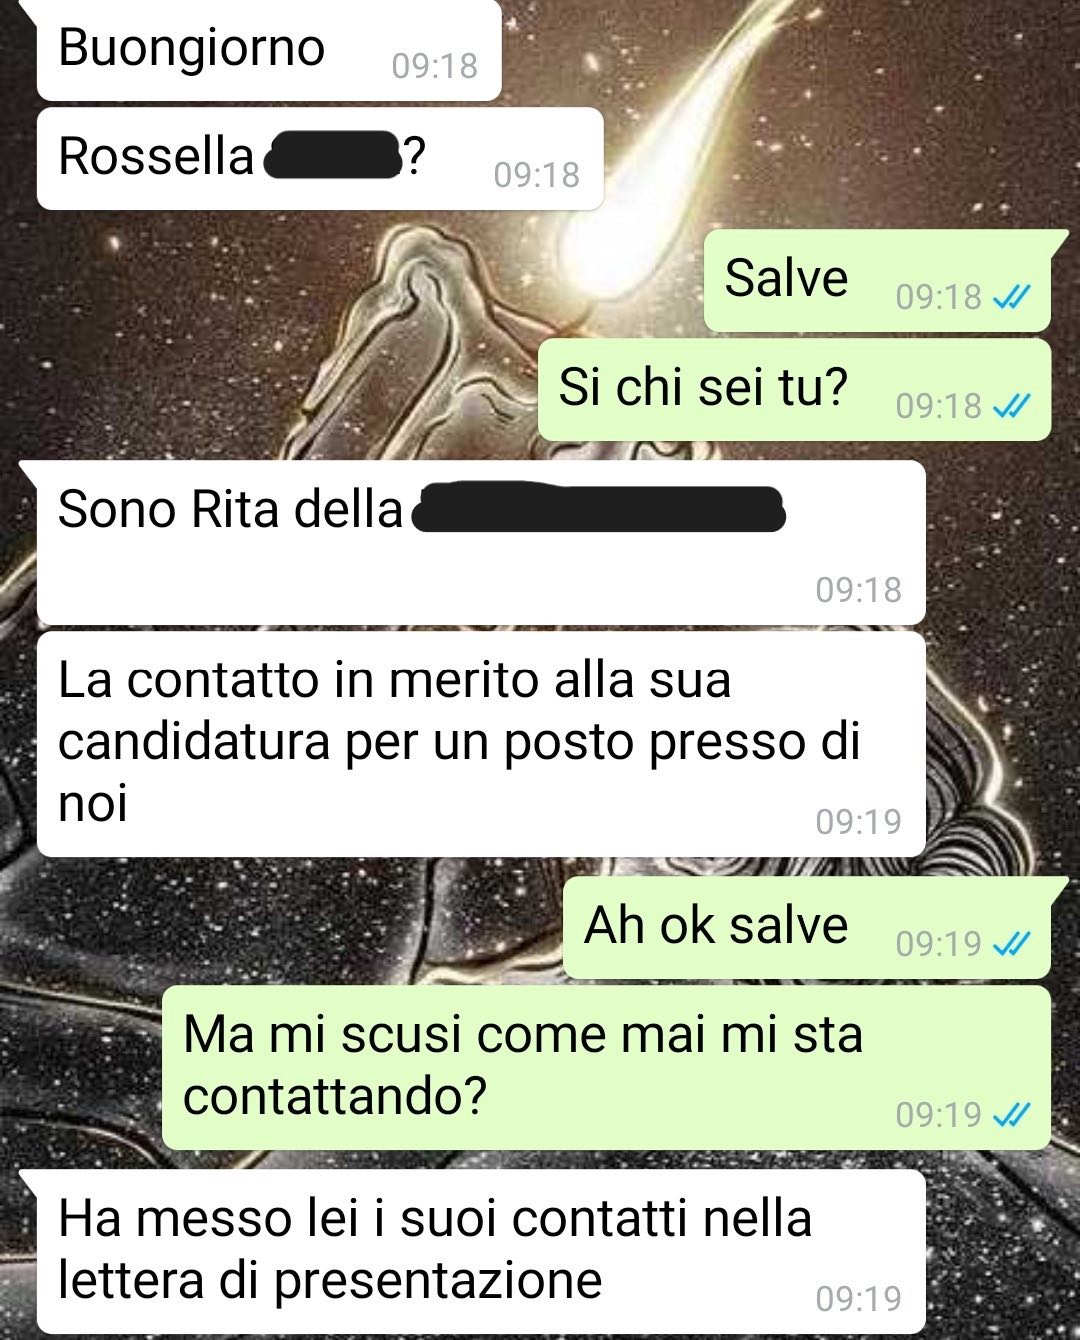1080x1340 pixels.
Task: Select the 'Si chi sei tu?' message
Action: click(795, 390)
